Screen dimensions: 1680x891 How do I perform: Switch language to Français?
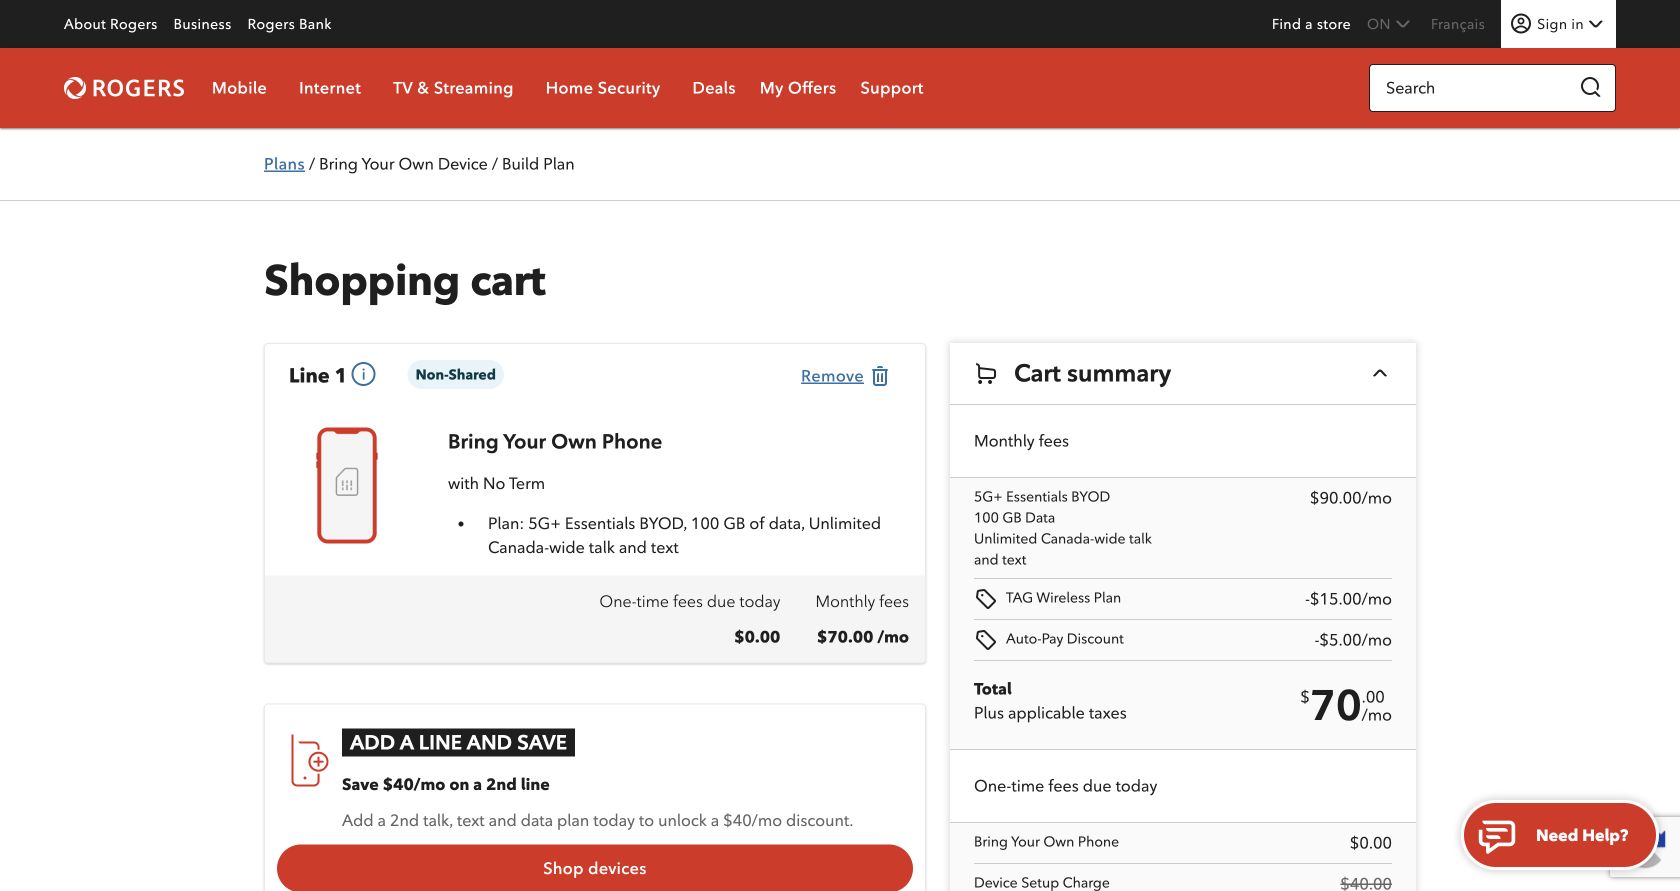(x=1458, y=24)
